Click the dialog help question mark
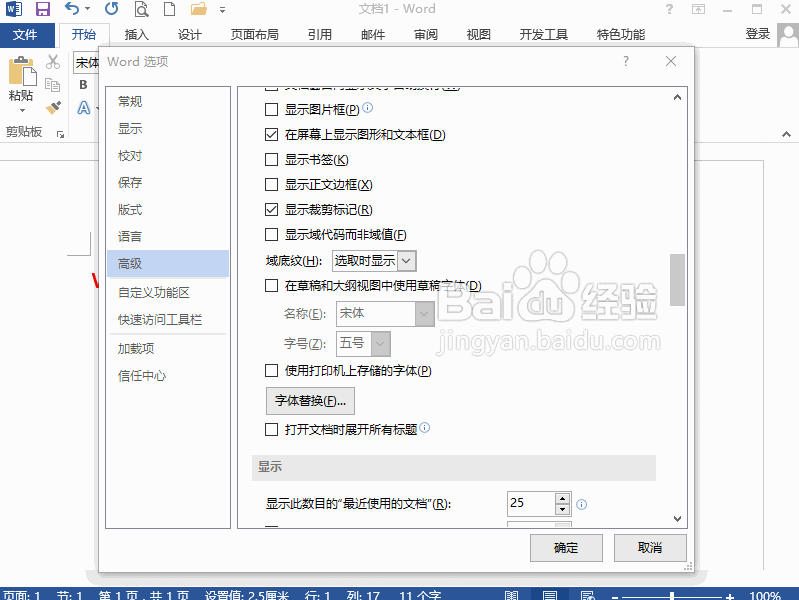 (626, 62)
